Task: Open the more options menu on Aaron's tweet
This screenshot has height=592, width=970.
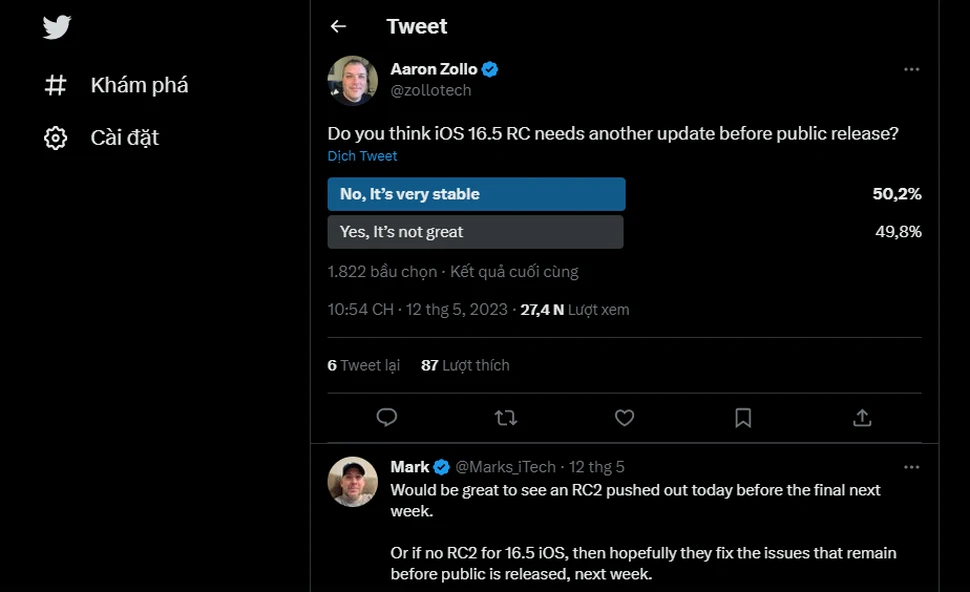Action: pyautogui.click(x=911, y=69)
